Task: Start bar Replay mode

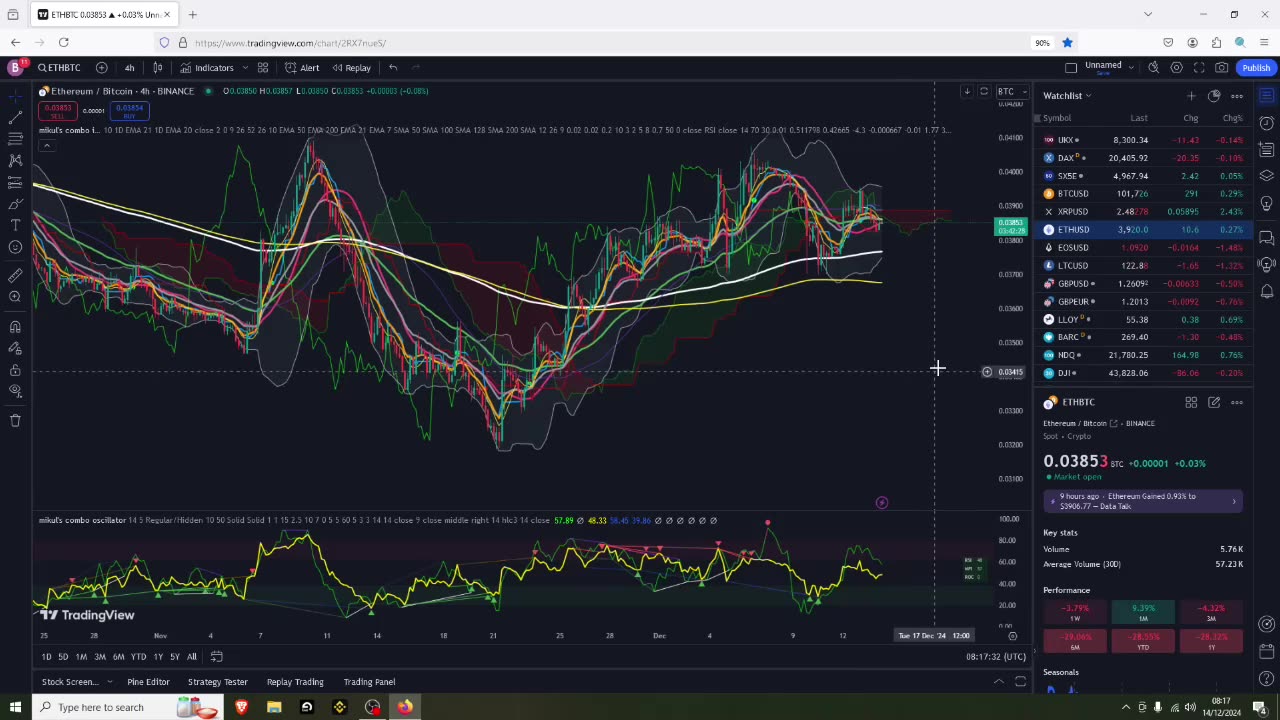Action: point(351,68)
